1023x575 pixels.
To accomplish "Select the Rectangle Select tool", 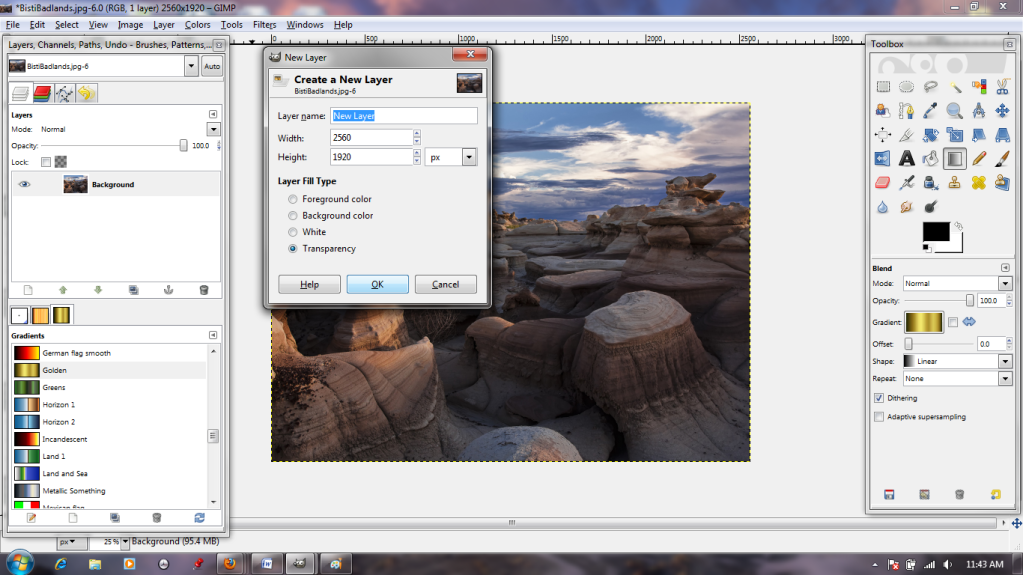I will point(883,87).
